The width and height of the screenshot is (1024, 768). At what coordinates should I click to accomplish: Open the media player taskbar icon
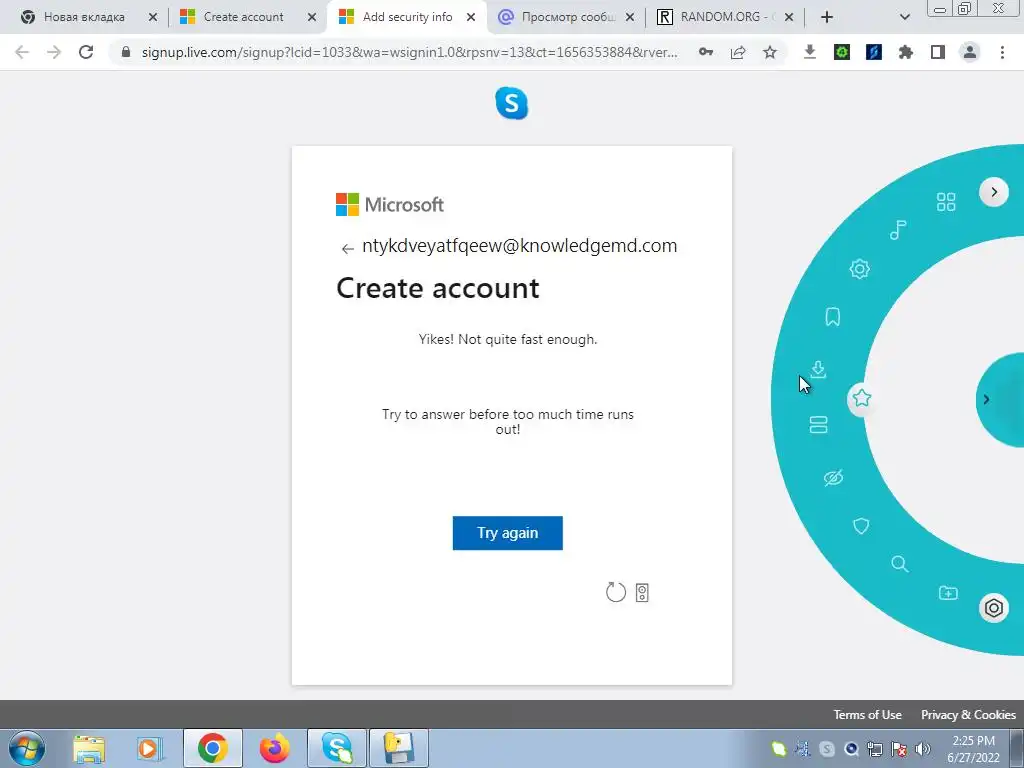150,748
